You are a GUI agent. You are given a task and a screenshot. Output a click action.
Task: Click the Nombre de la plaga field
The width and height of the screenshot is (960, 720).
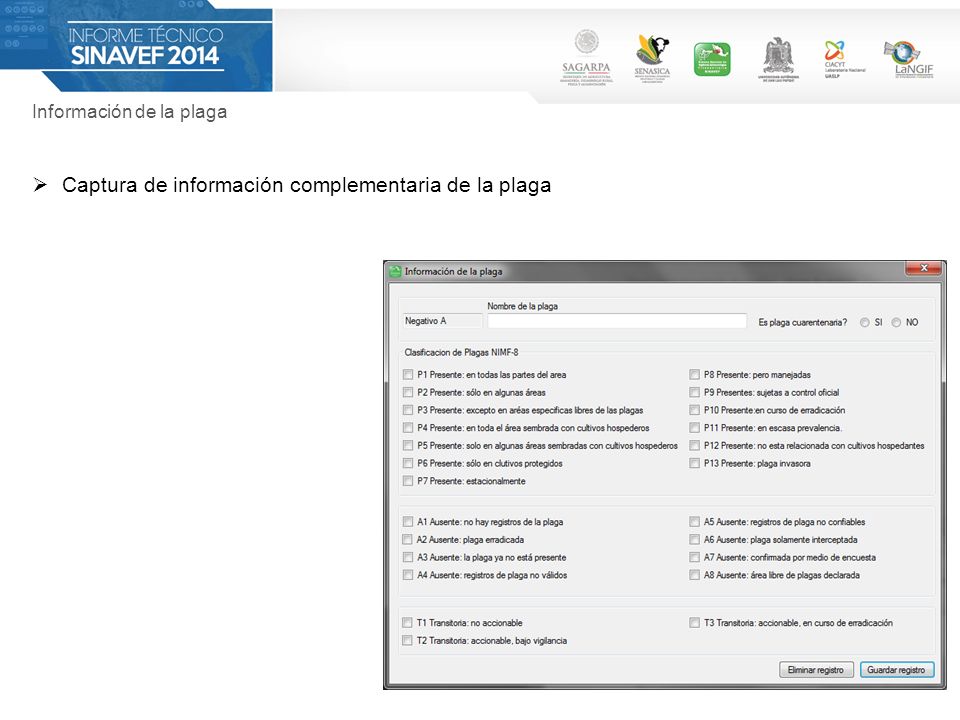point(617,321)
